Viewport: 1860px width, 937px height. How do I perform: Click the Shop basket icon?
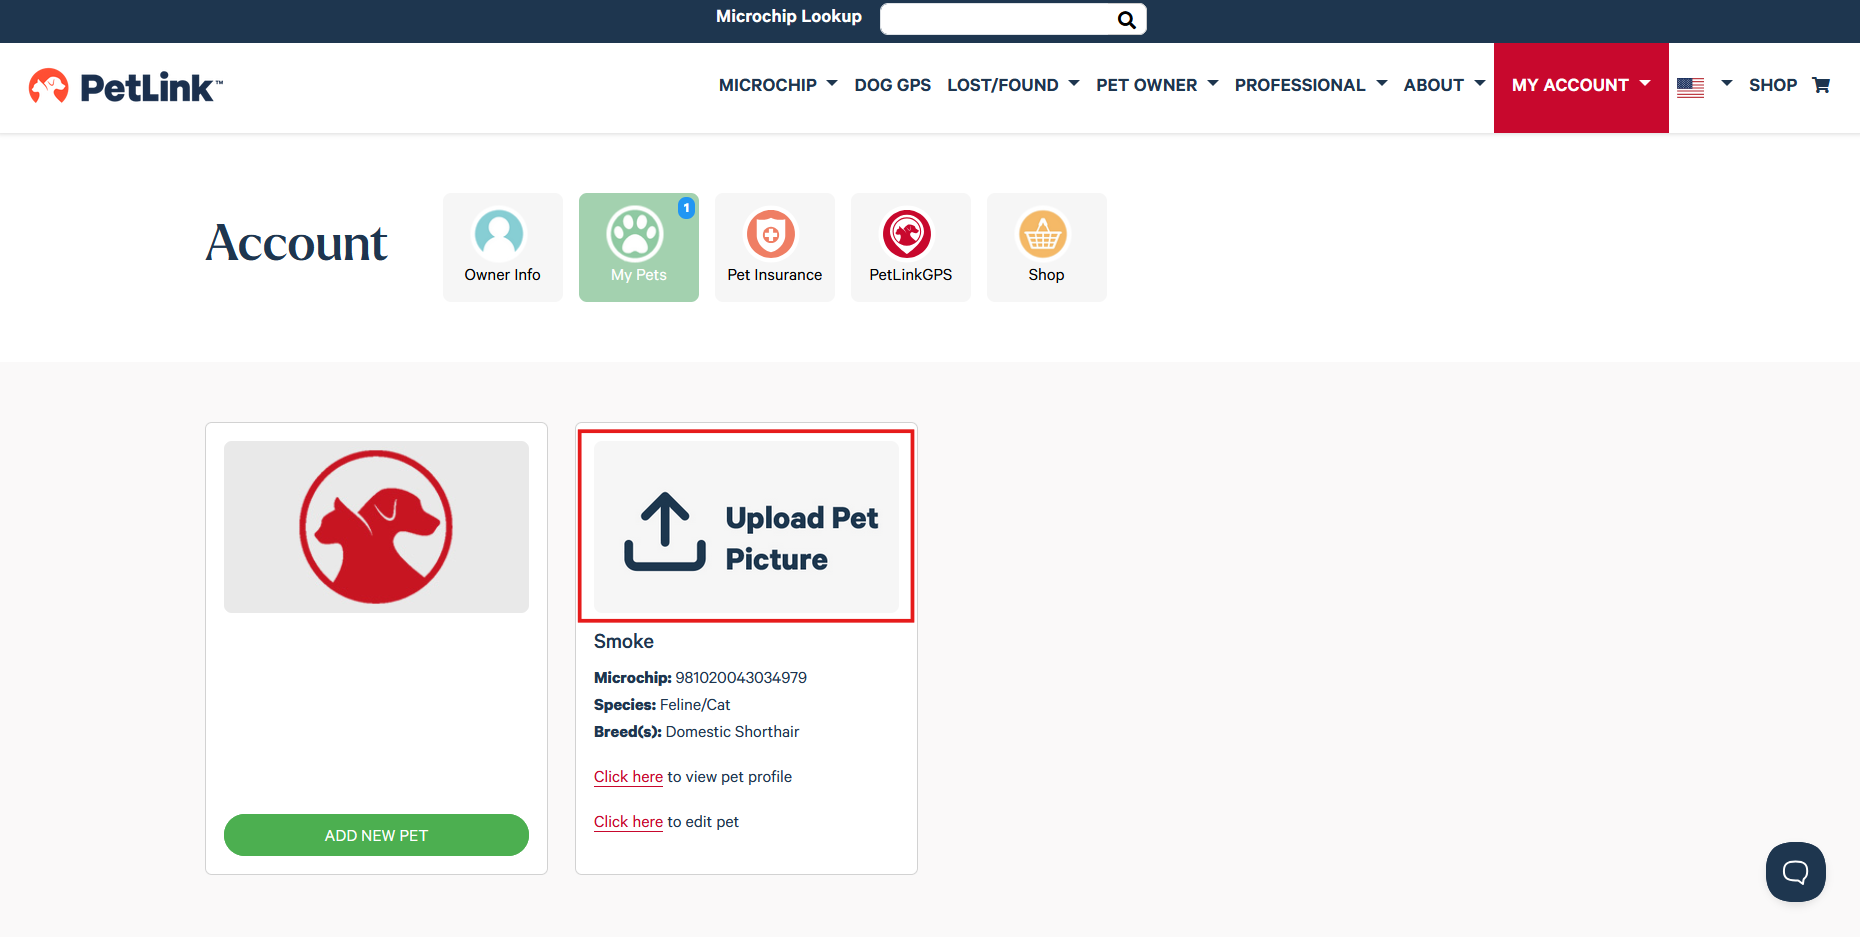point(1043,234)
